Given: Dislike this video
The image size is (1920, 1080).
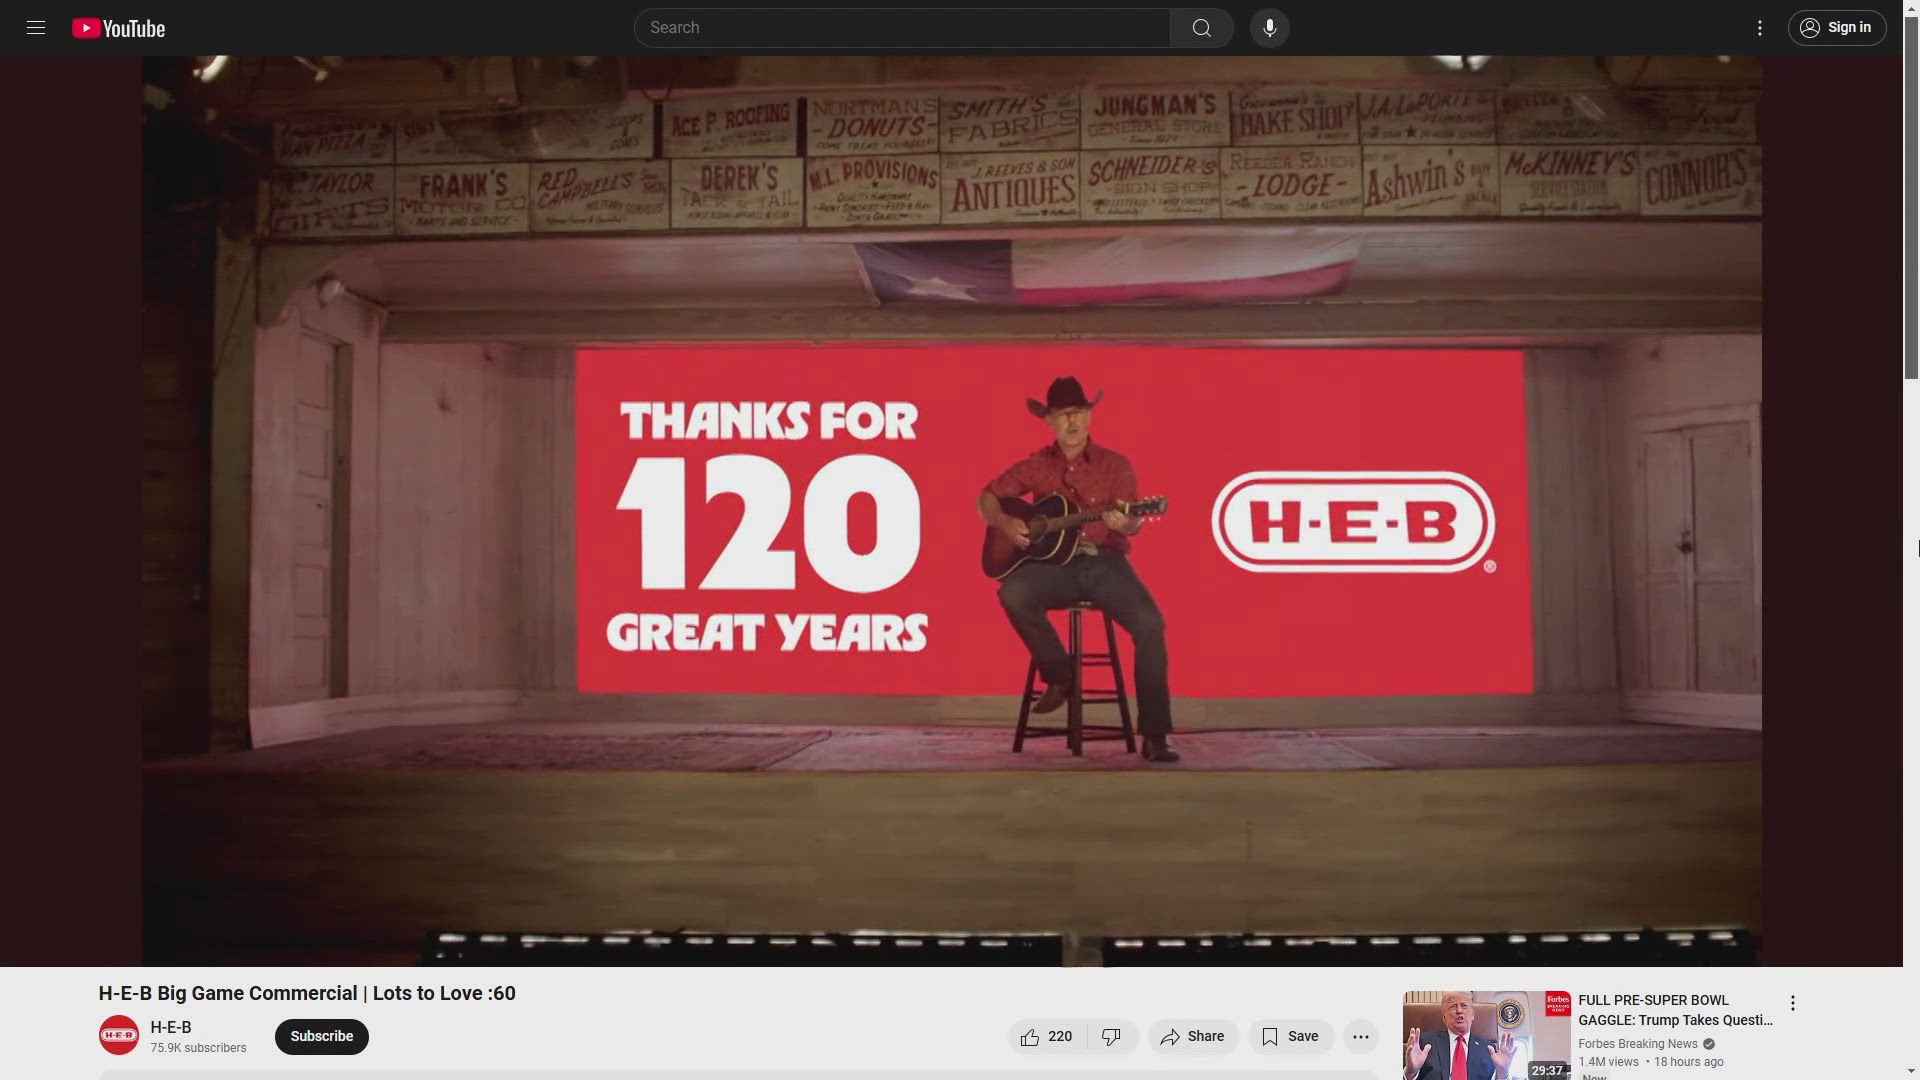Looking at the screenshot, I should click(1111, 1037).
